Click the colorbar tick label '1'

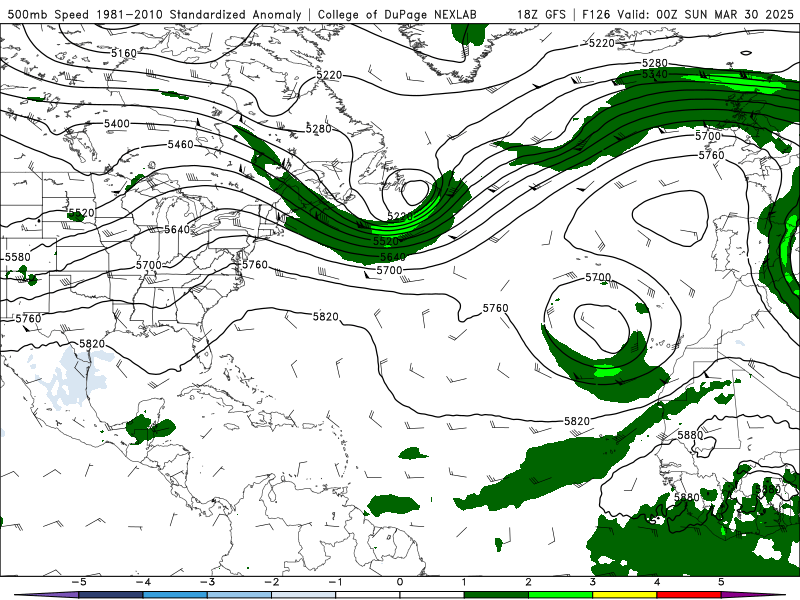pos(464,582)
